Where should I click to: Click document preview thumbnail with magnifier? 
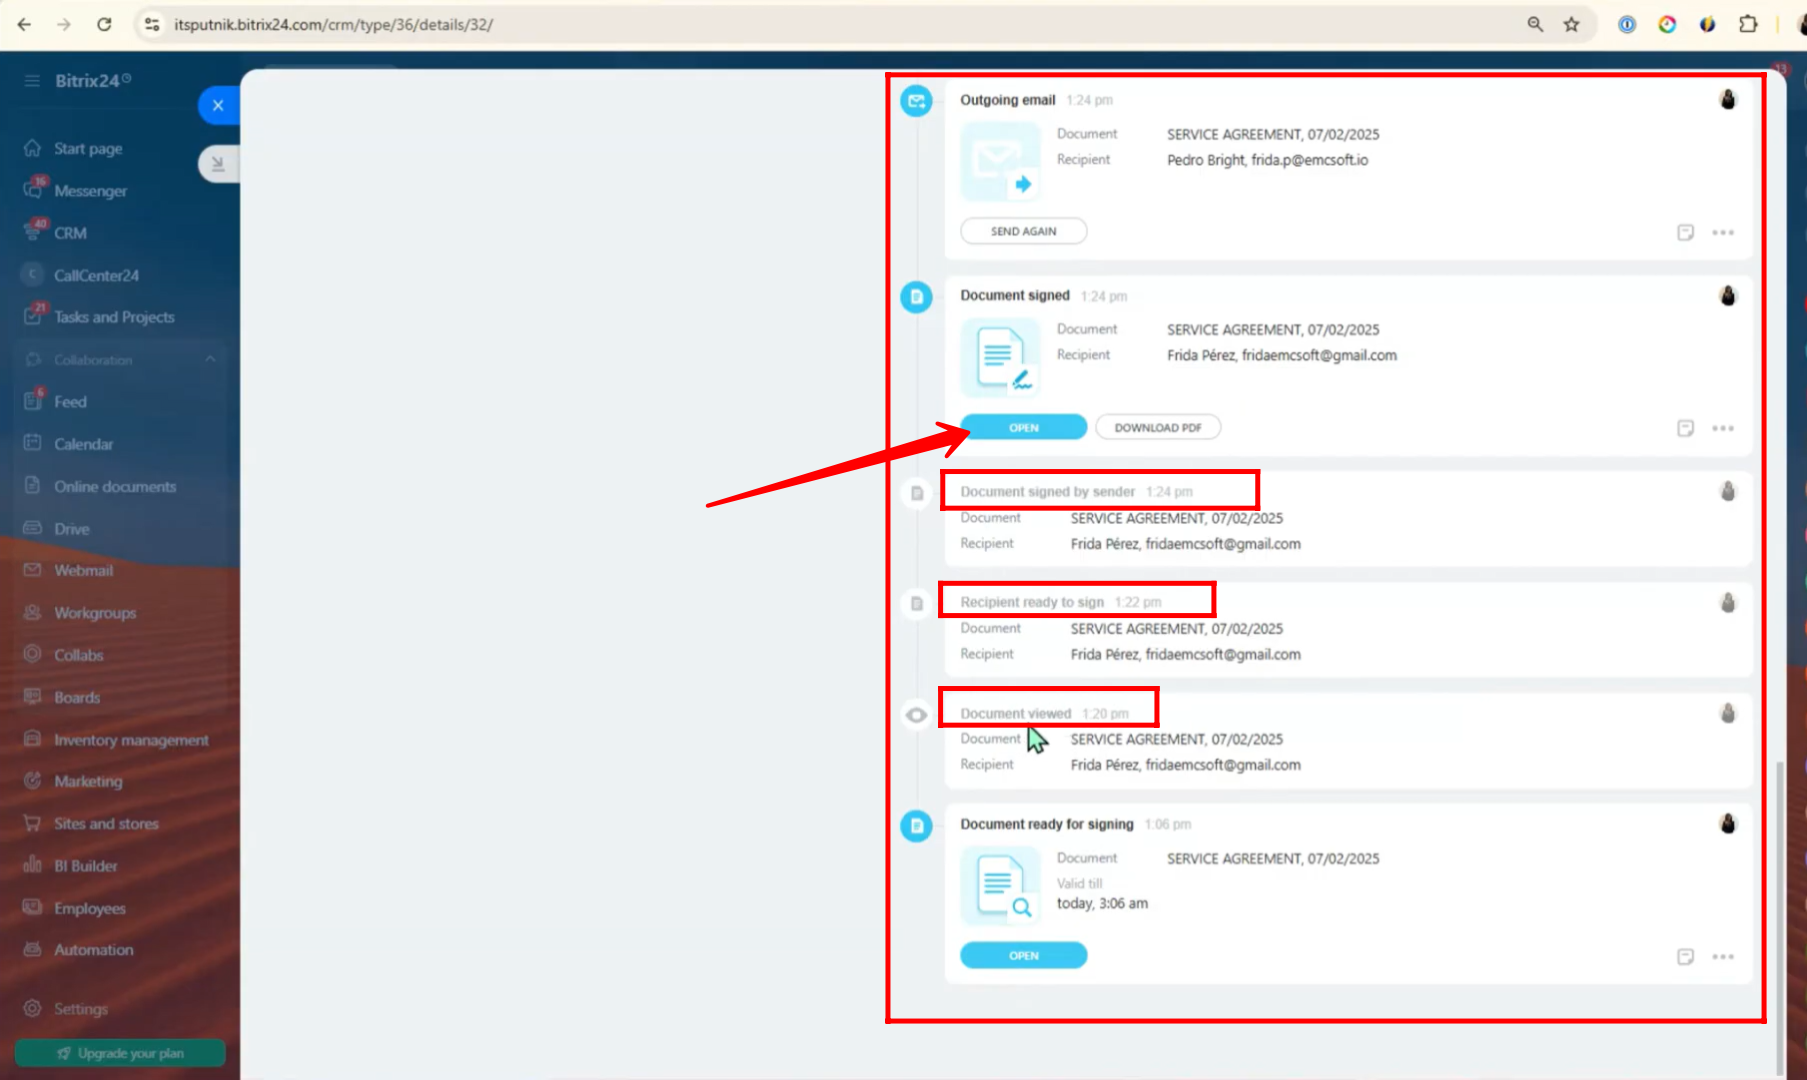[1000, 886]
